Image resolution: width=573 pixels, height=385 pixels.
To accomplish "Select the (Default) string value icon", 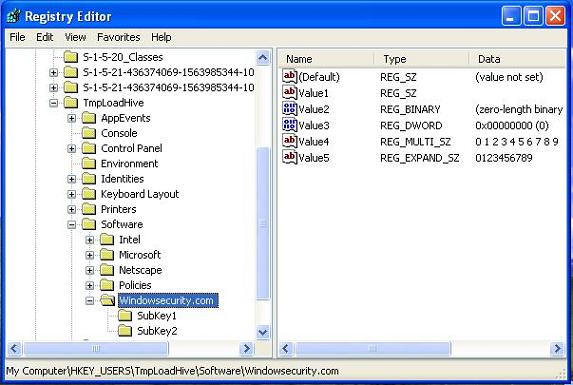I will [289, 76].
